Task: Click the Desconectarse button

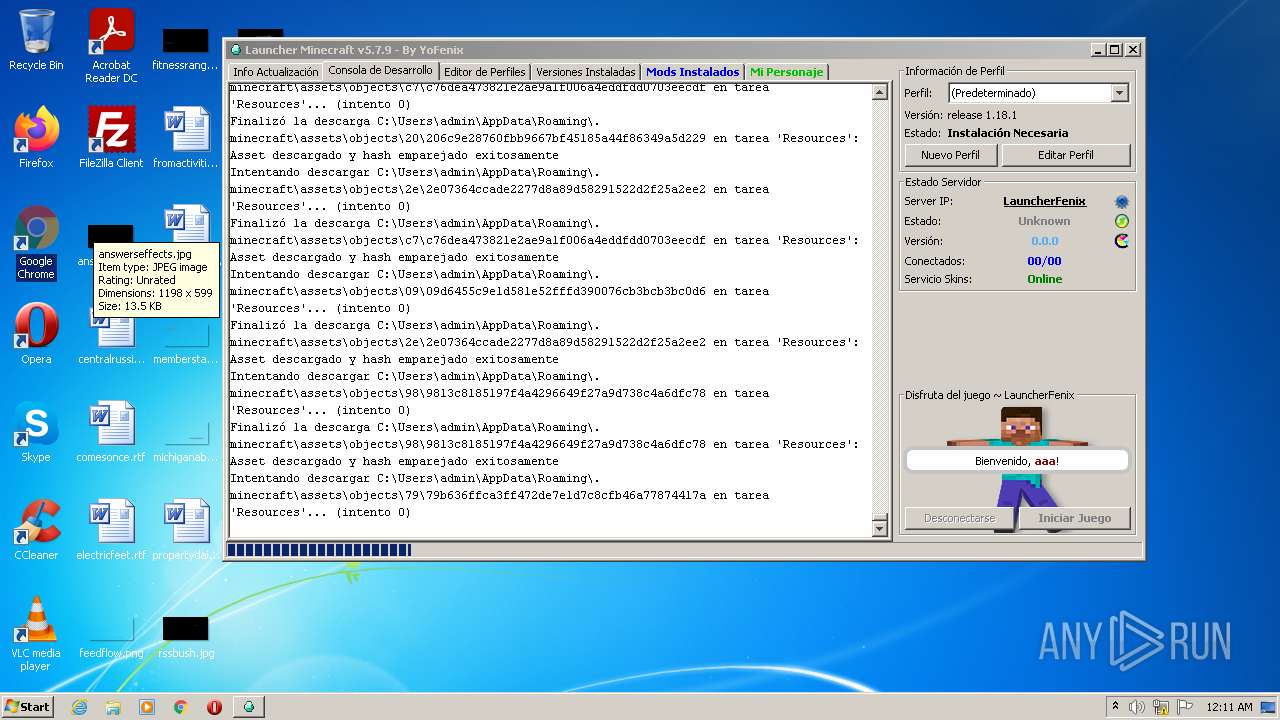Action: (960, 518)
